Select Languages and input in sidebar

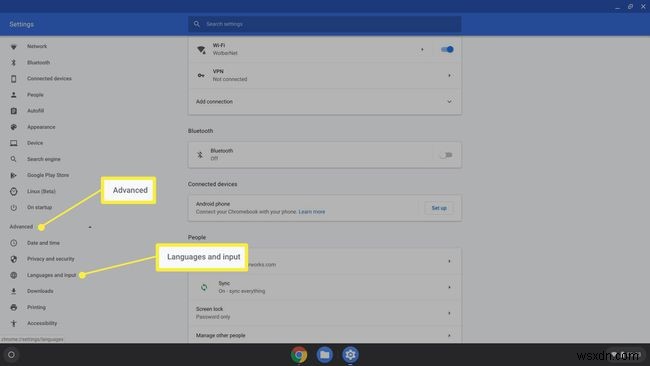pos(52,275)
